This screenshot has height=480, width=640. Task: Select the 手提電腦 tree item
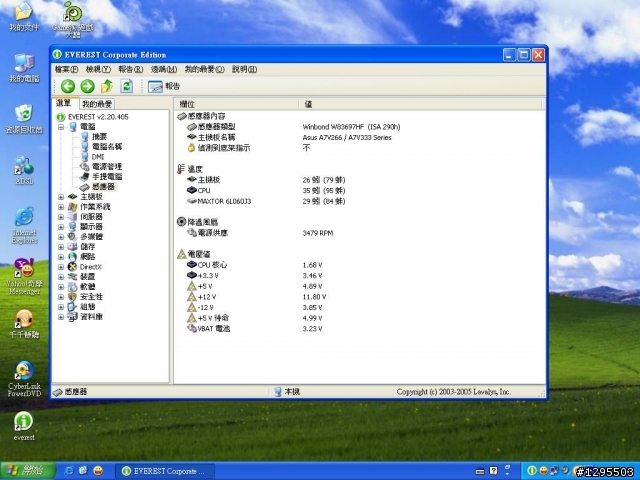pyautogui.click(x=107, y=177)
